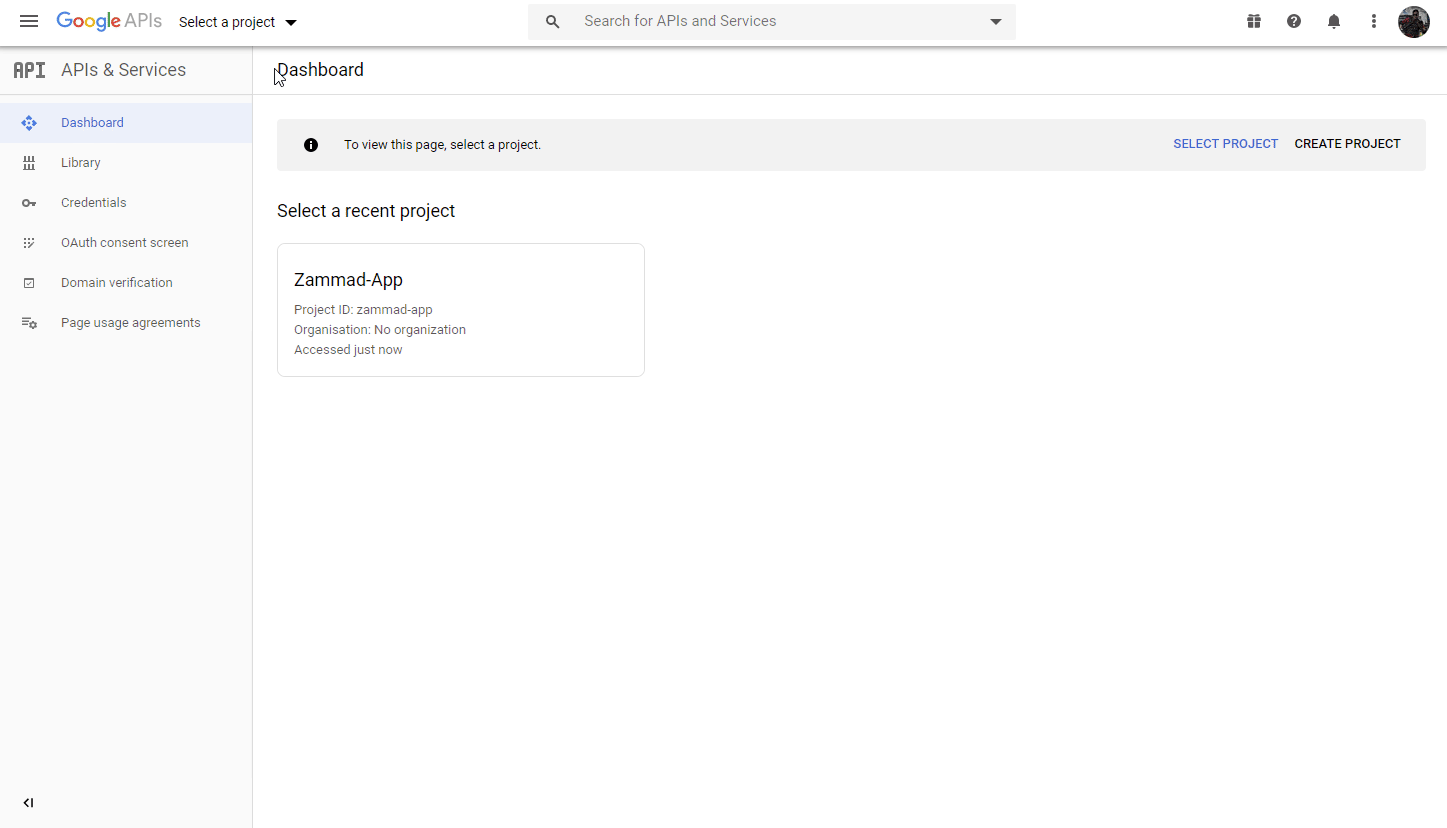1447x828 pixels.
Task: Open the Page usage agreements item
Action: pyautogui.click(x=126, y=323)
